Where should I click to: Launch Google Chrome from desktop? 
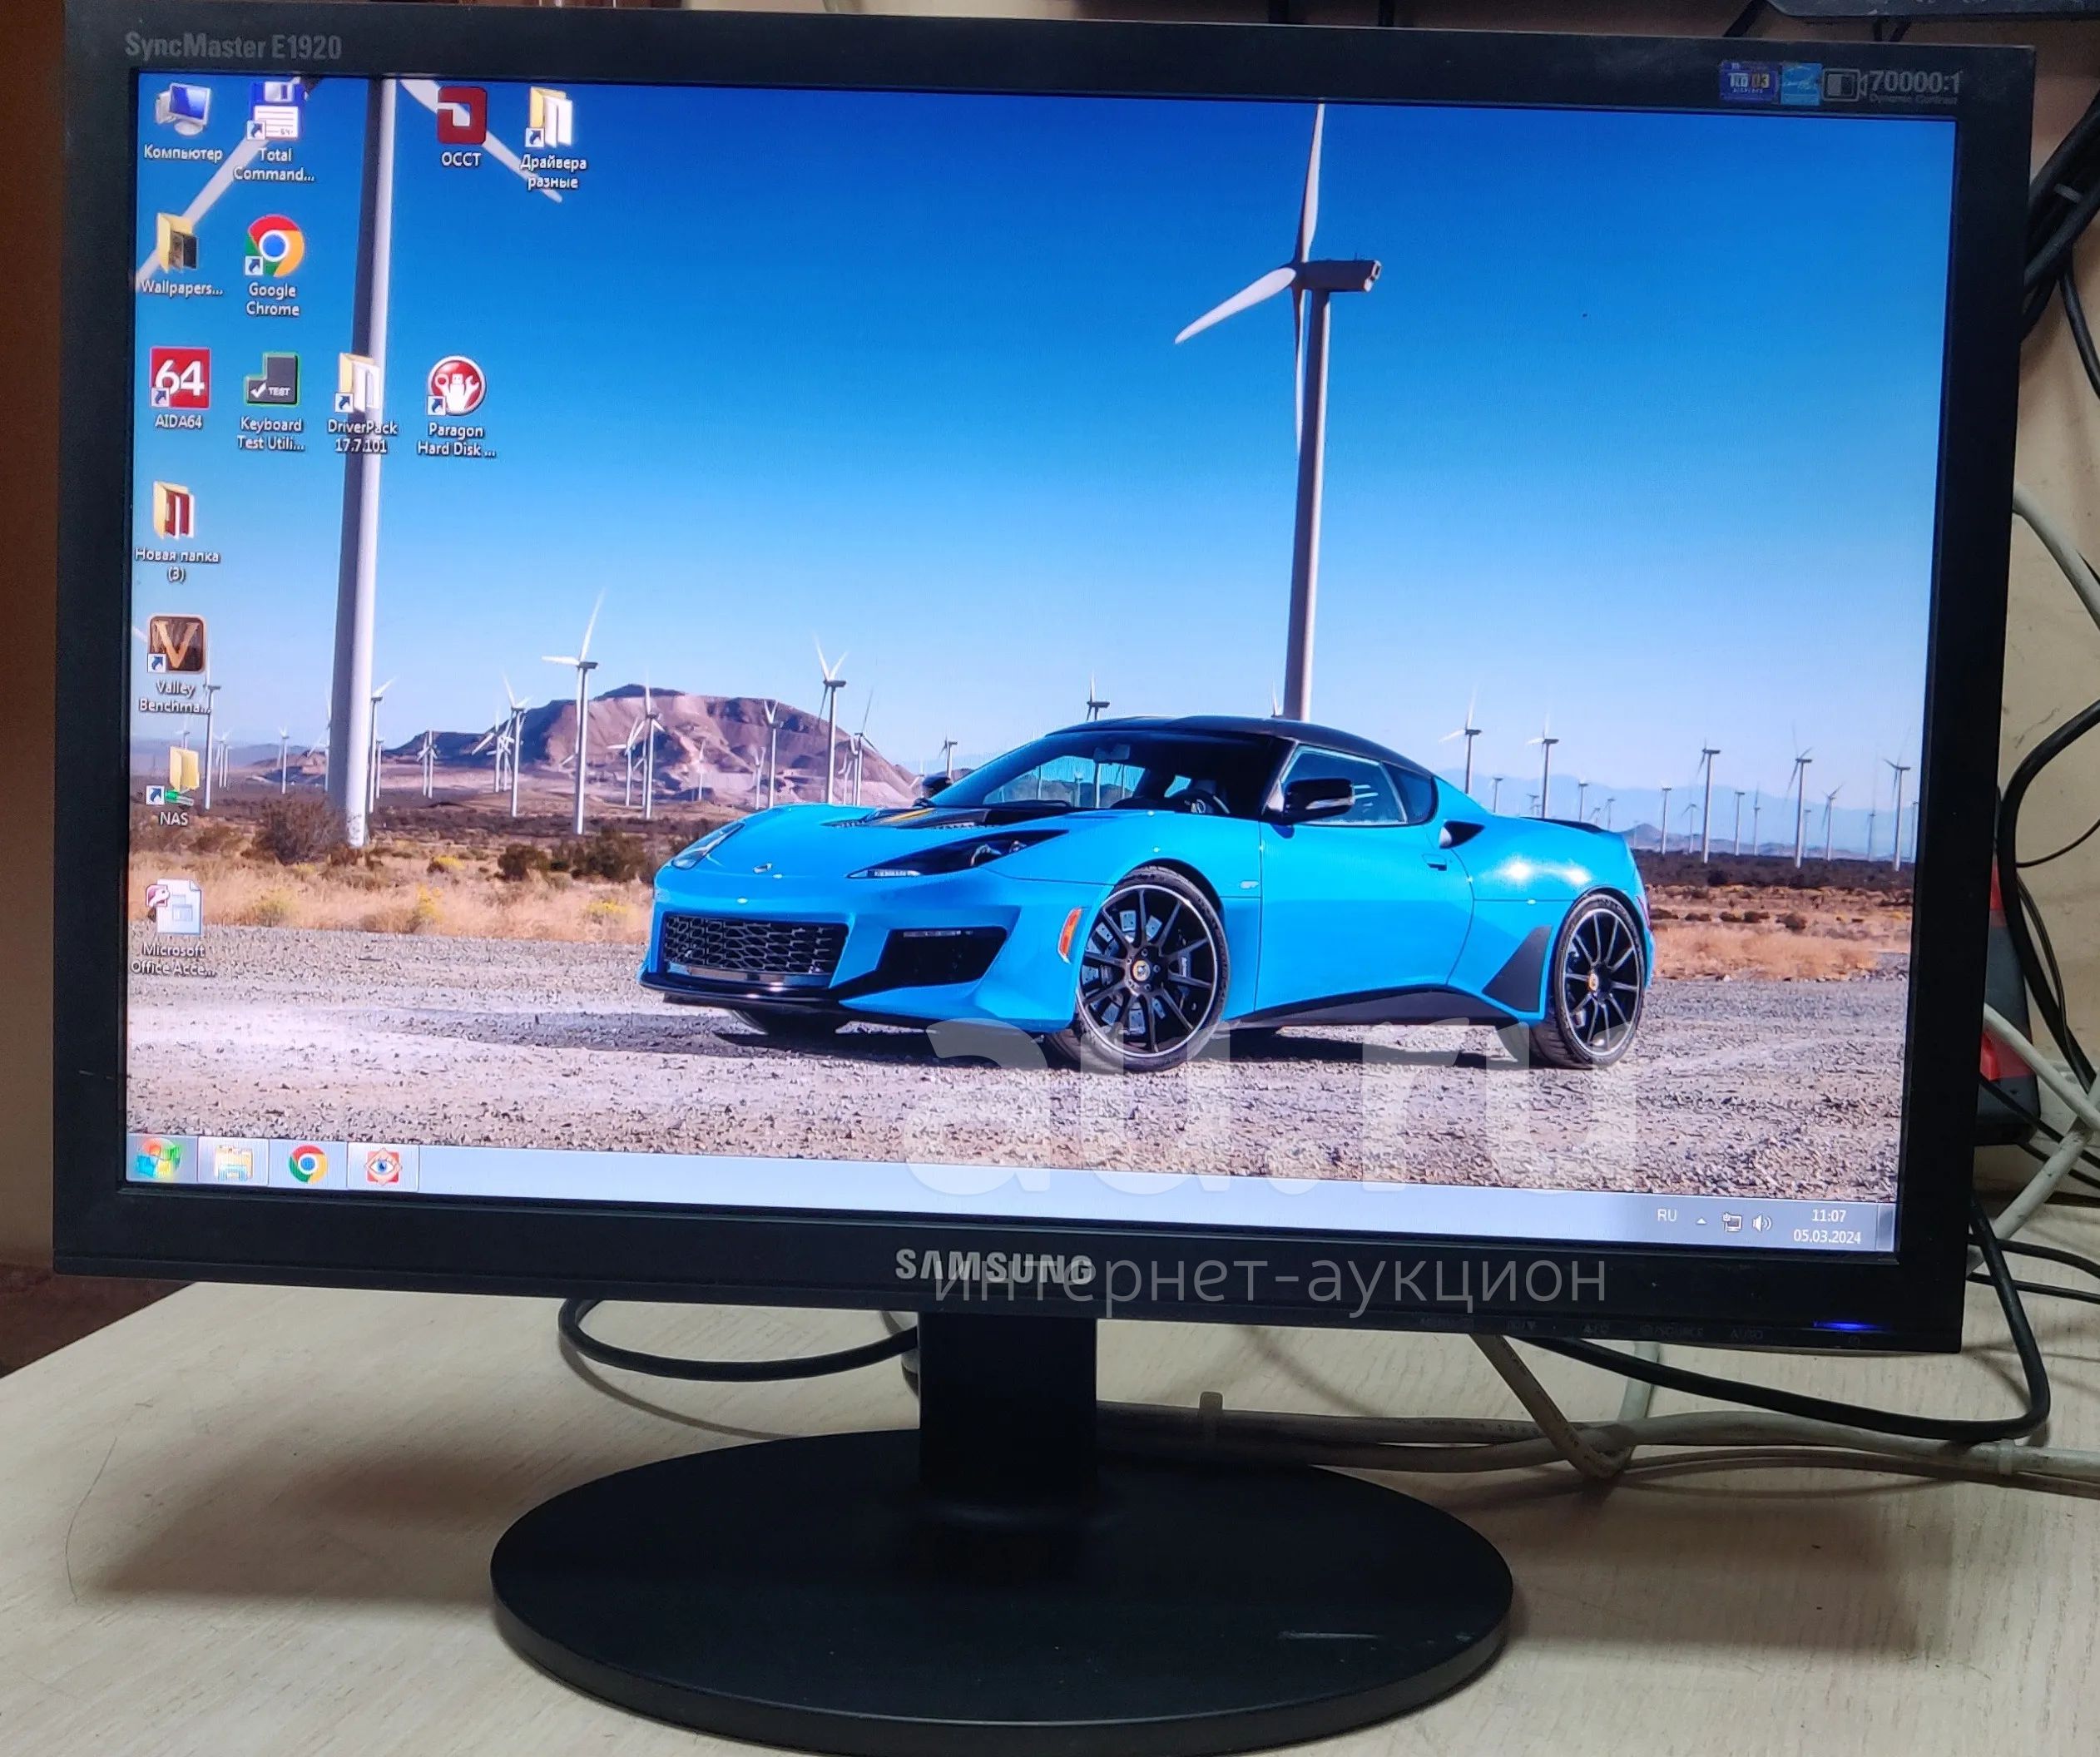273,265
